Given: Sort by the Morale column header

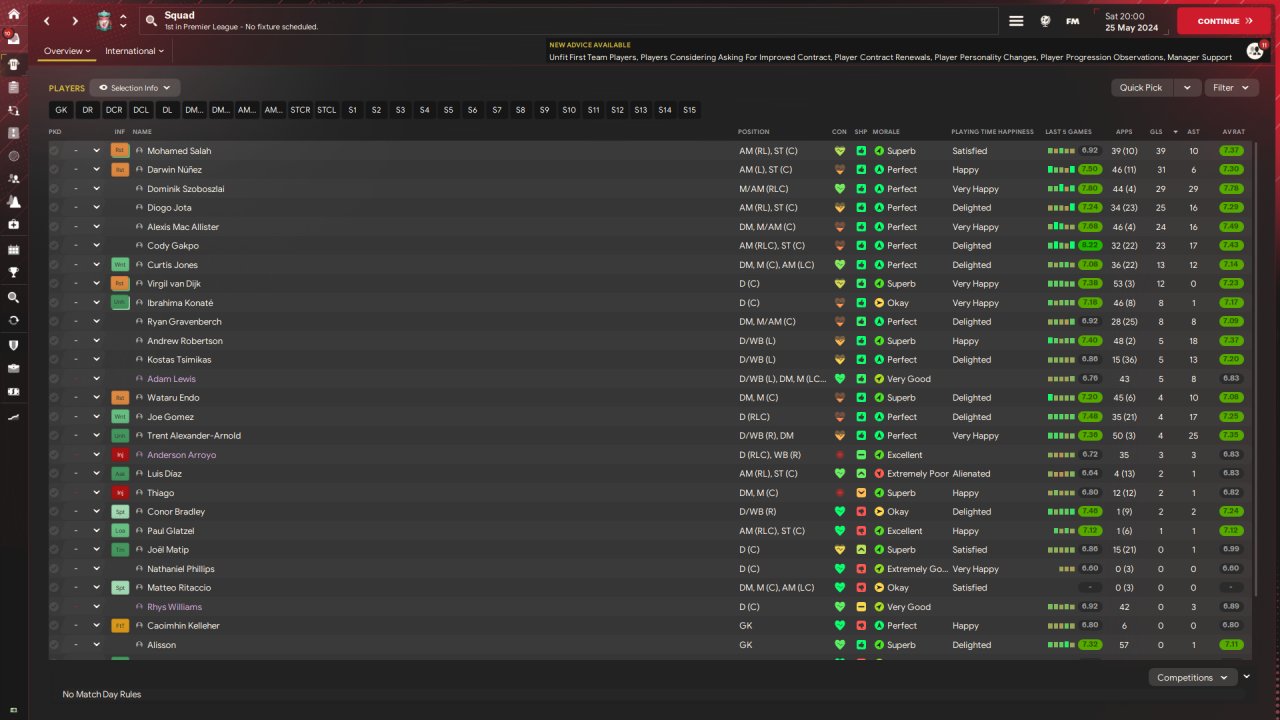Looking at the screenshot, I should (x=886, y=132).
